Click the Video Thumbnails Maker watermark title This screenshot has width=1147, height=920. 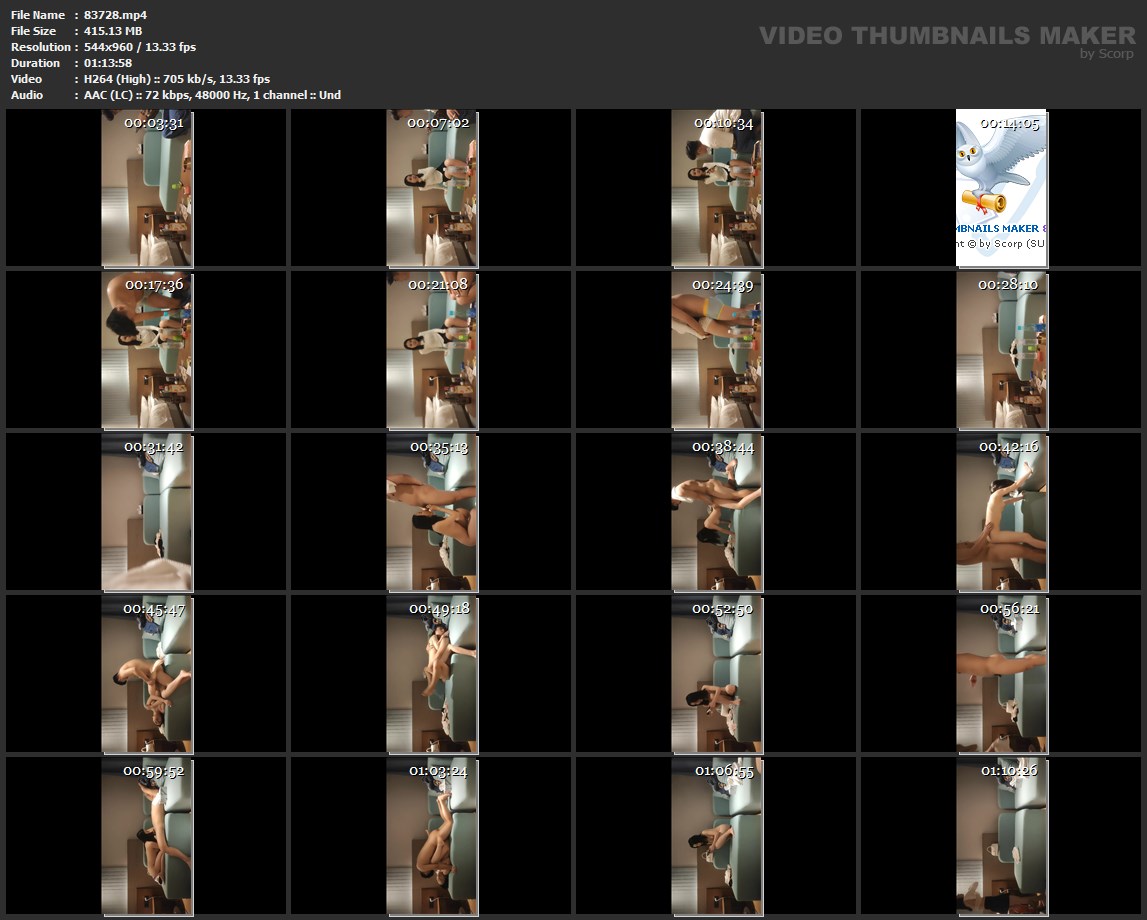946,36
